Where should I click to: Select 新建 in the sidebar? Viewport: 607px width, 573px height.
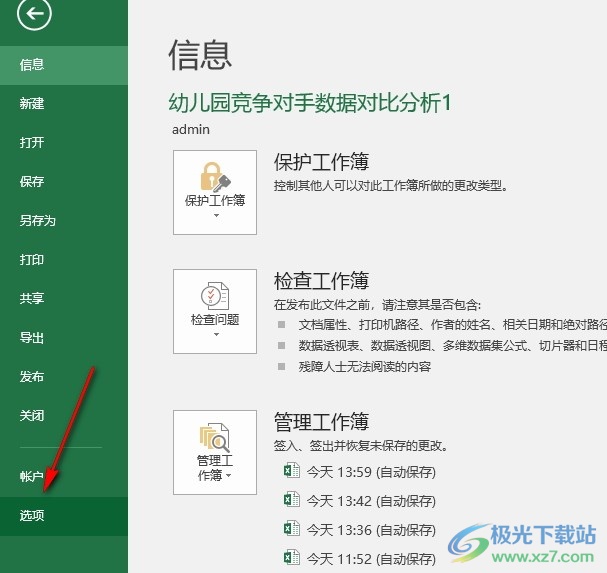(64, 104)
